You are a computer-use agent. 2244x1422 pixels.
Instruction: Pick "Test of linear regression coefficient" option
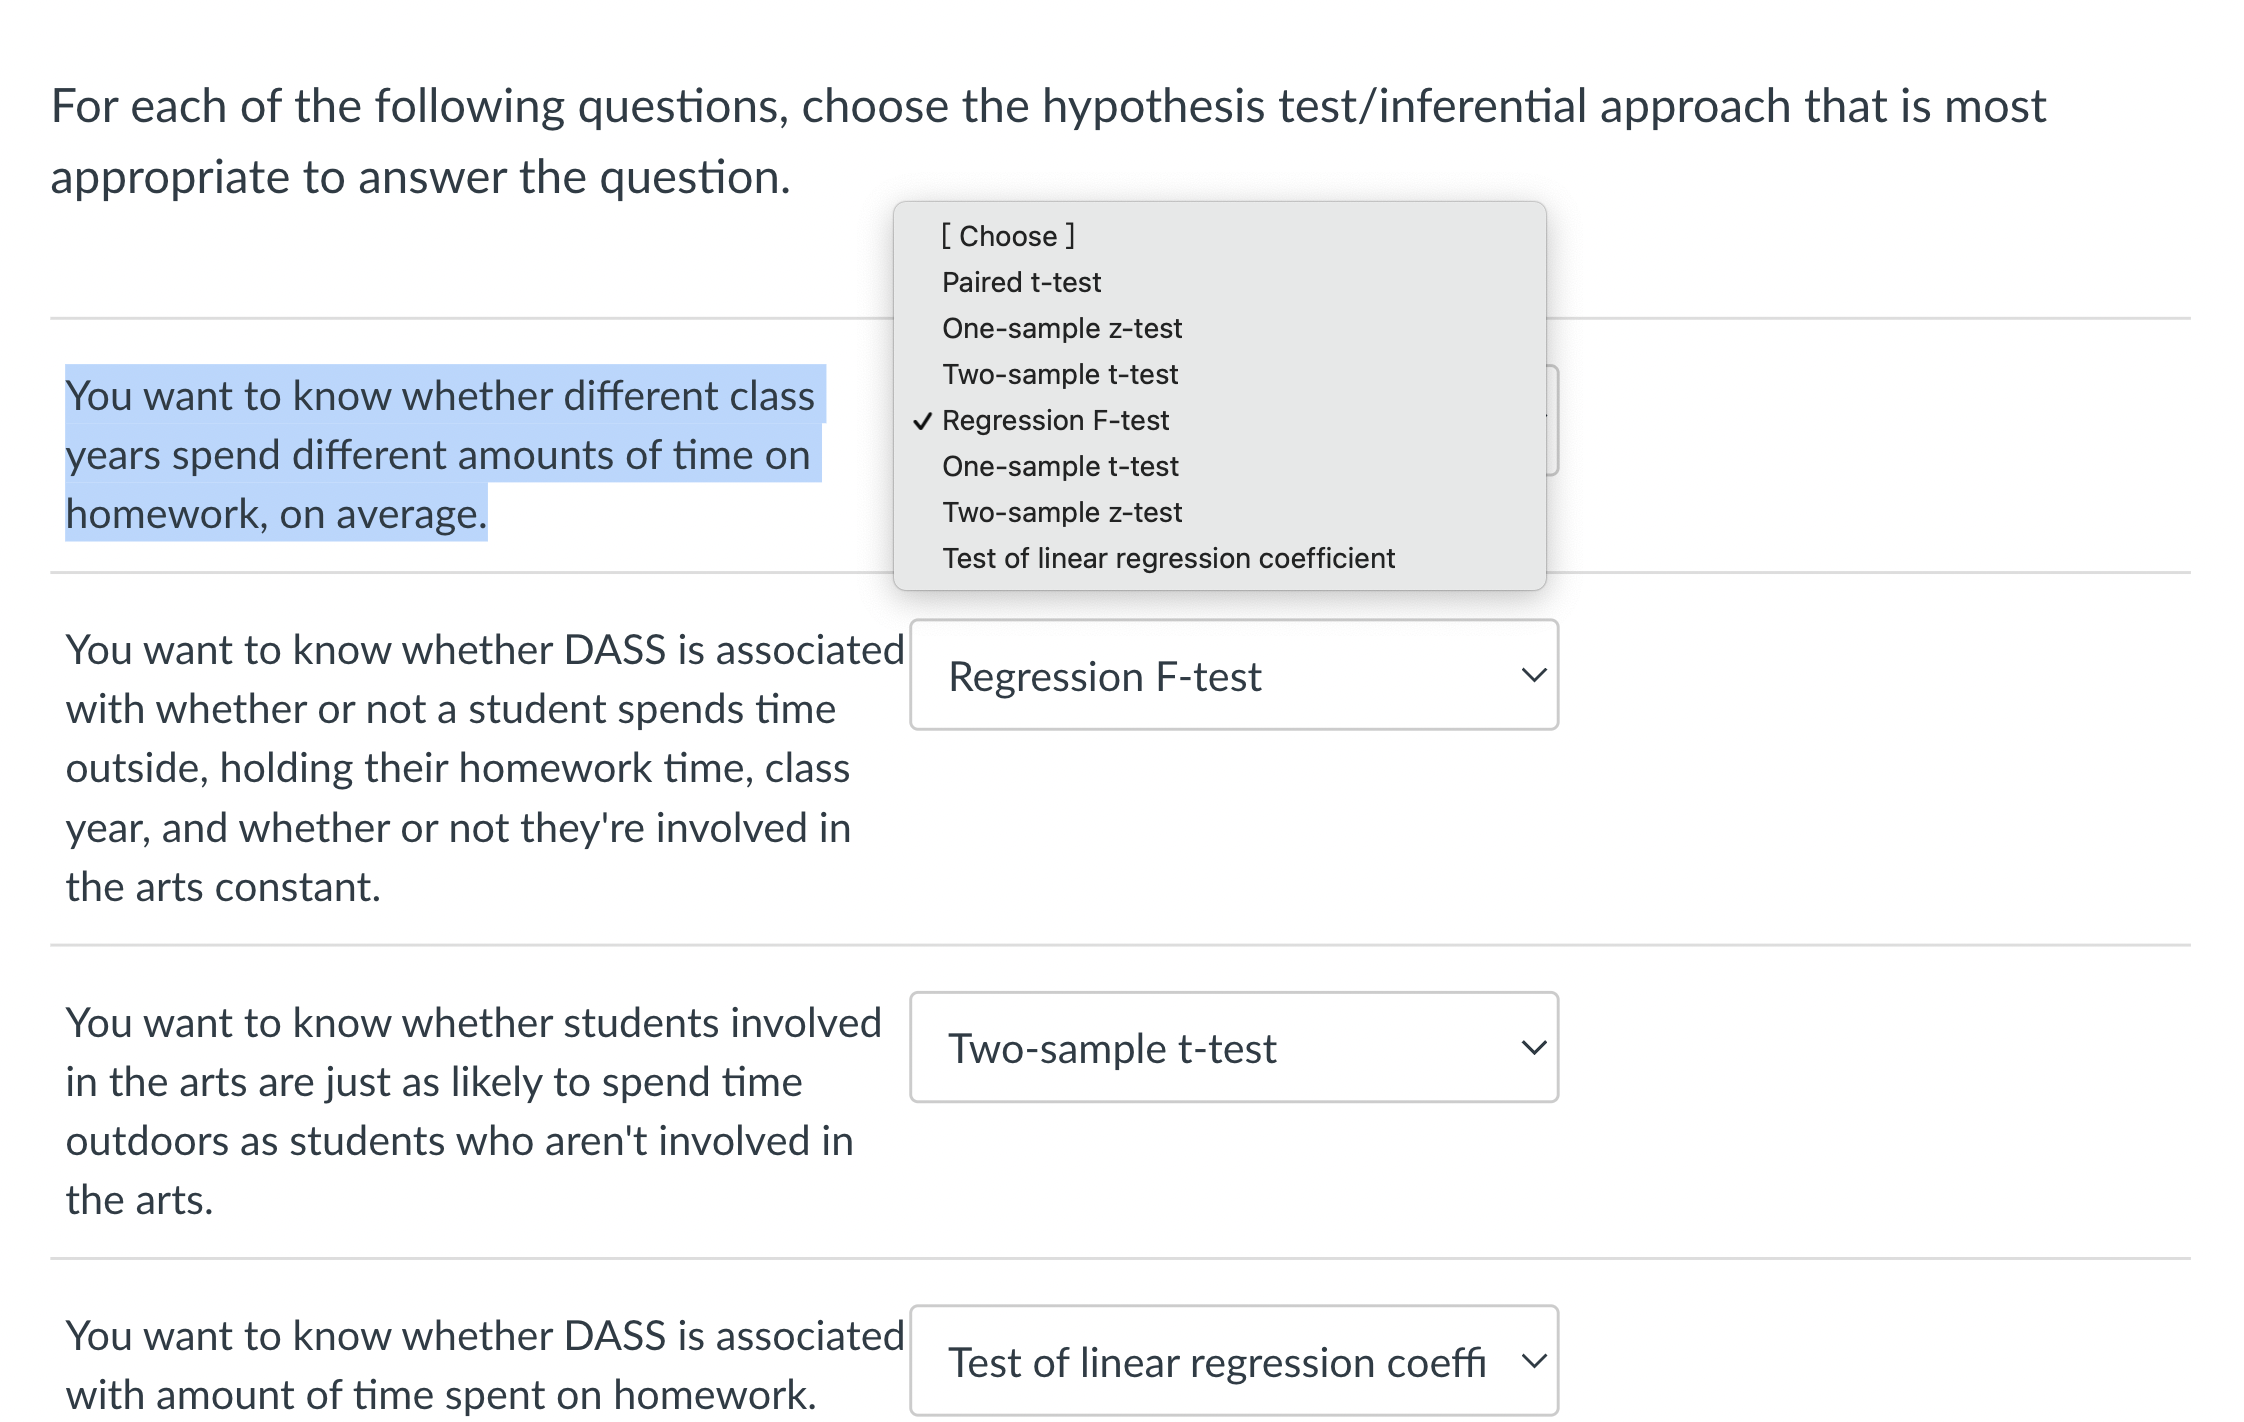(1168, 558)
